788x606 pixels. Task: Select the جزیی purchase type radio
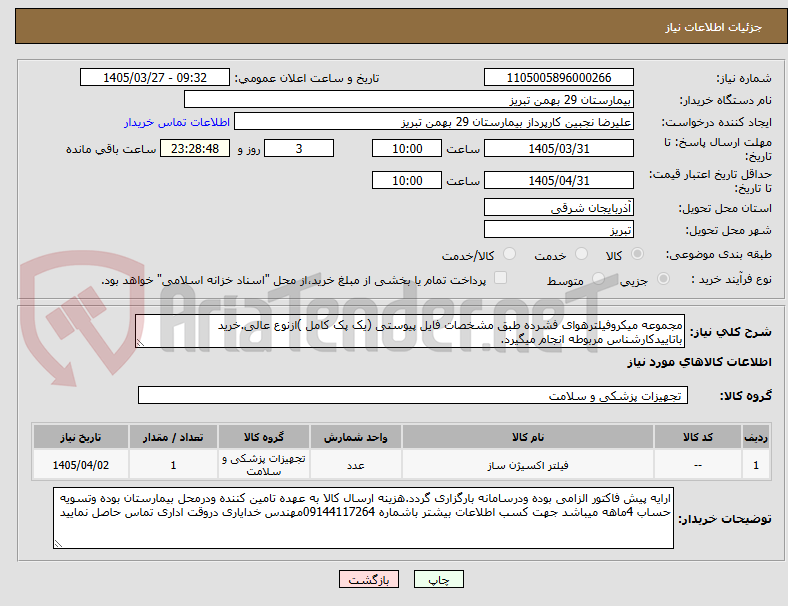pos(663,278)
